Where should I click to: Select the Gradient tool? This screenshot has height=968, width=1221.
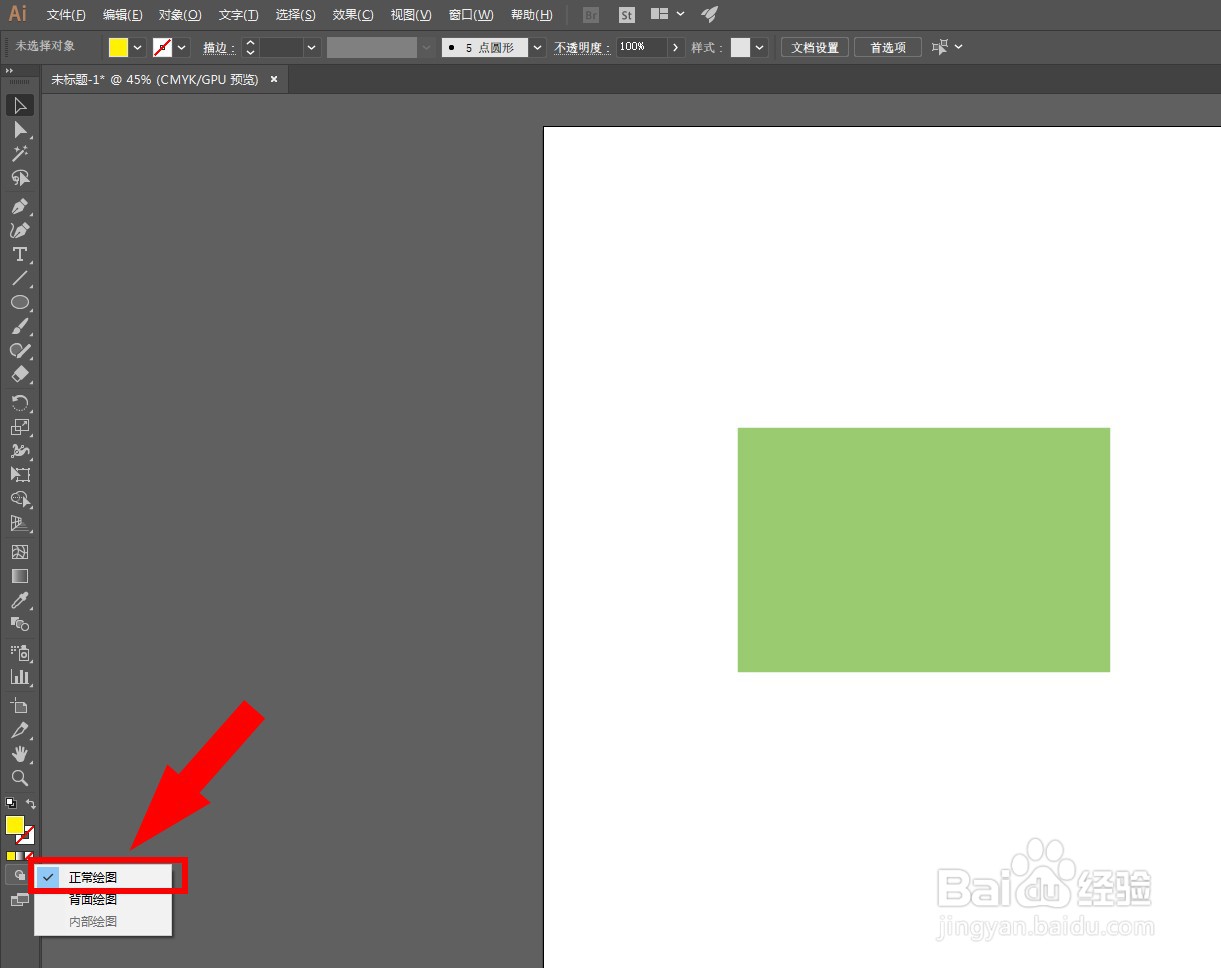pyautogui.click(x=20, y=576)
